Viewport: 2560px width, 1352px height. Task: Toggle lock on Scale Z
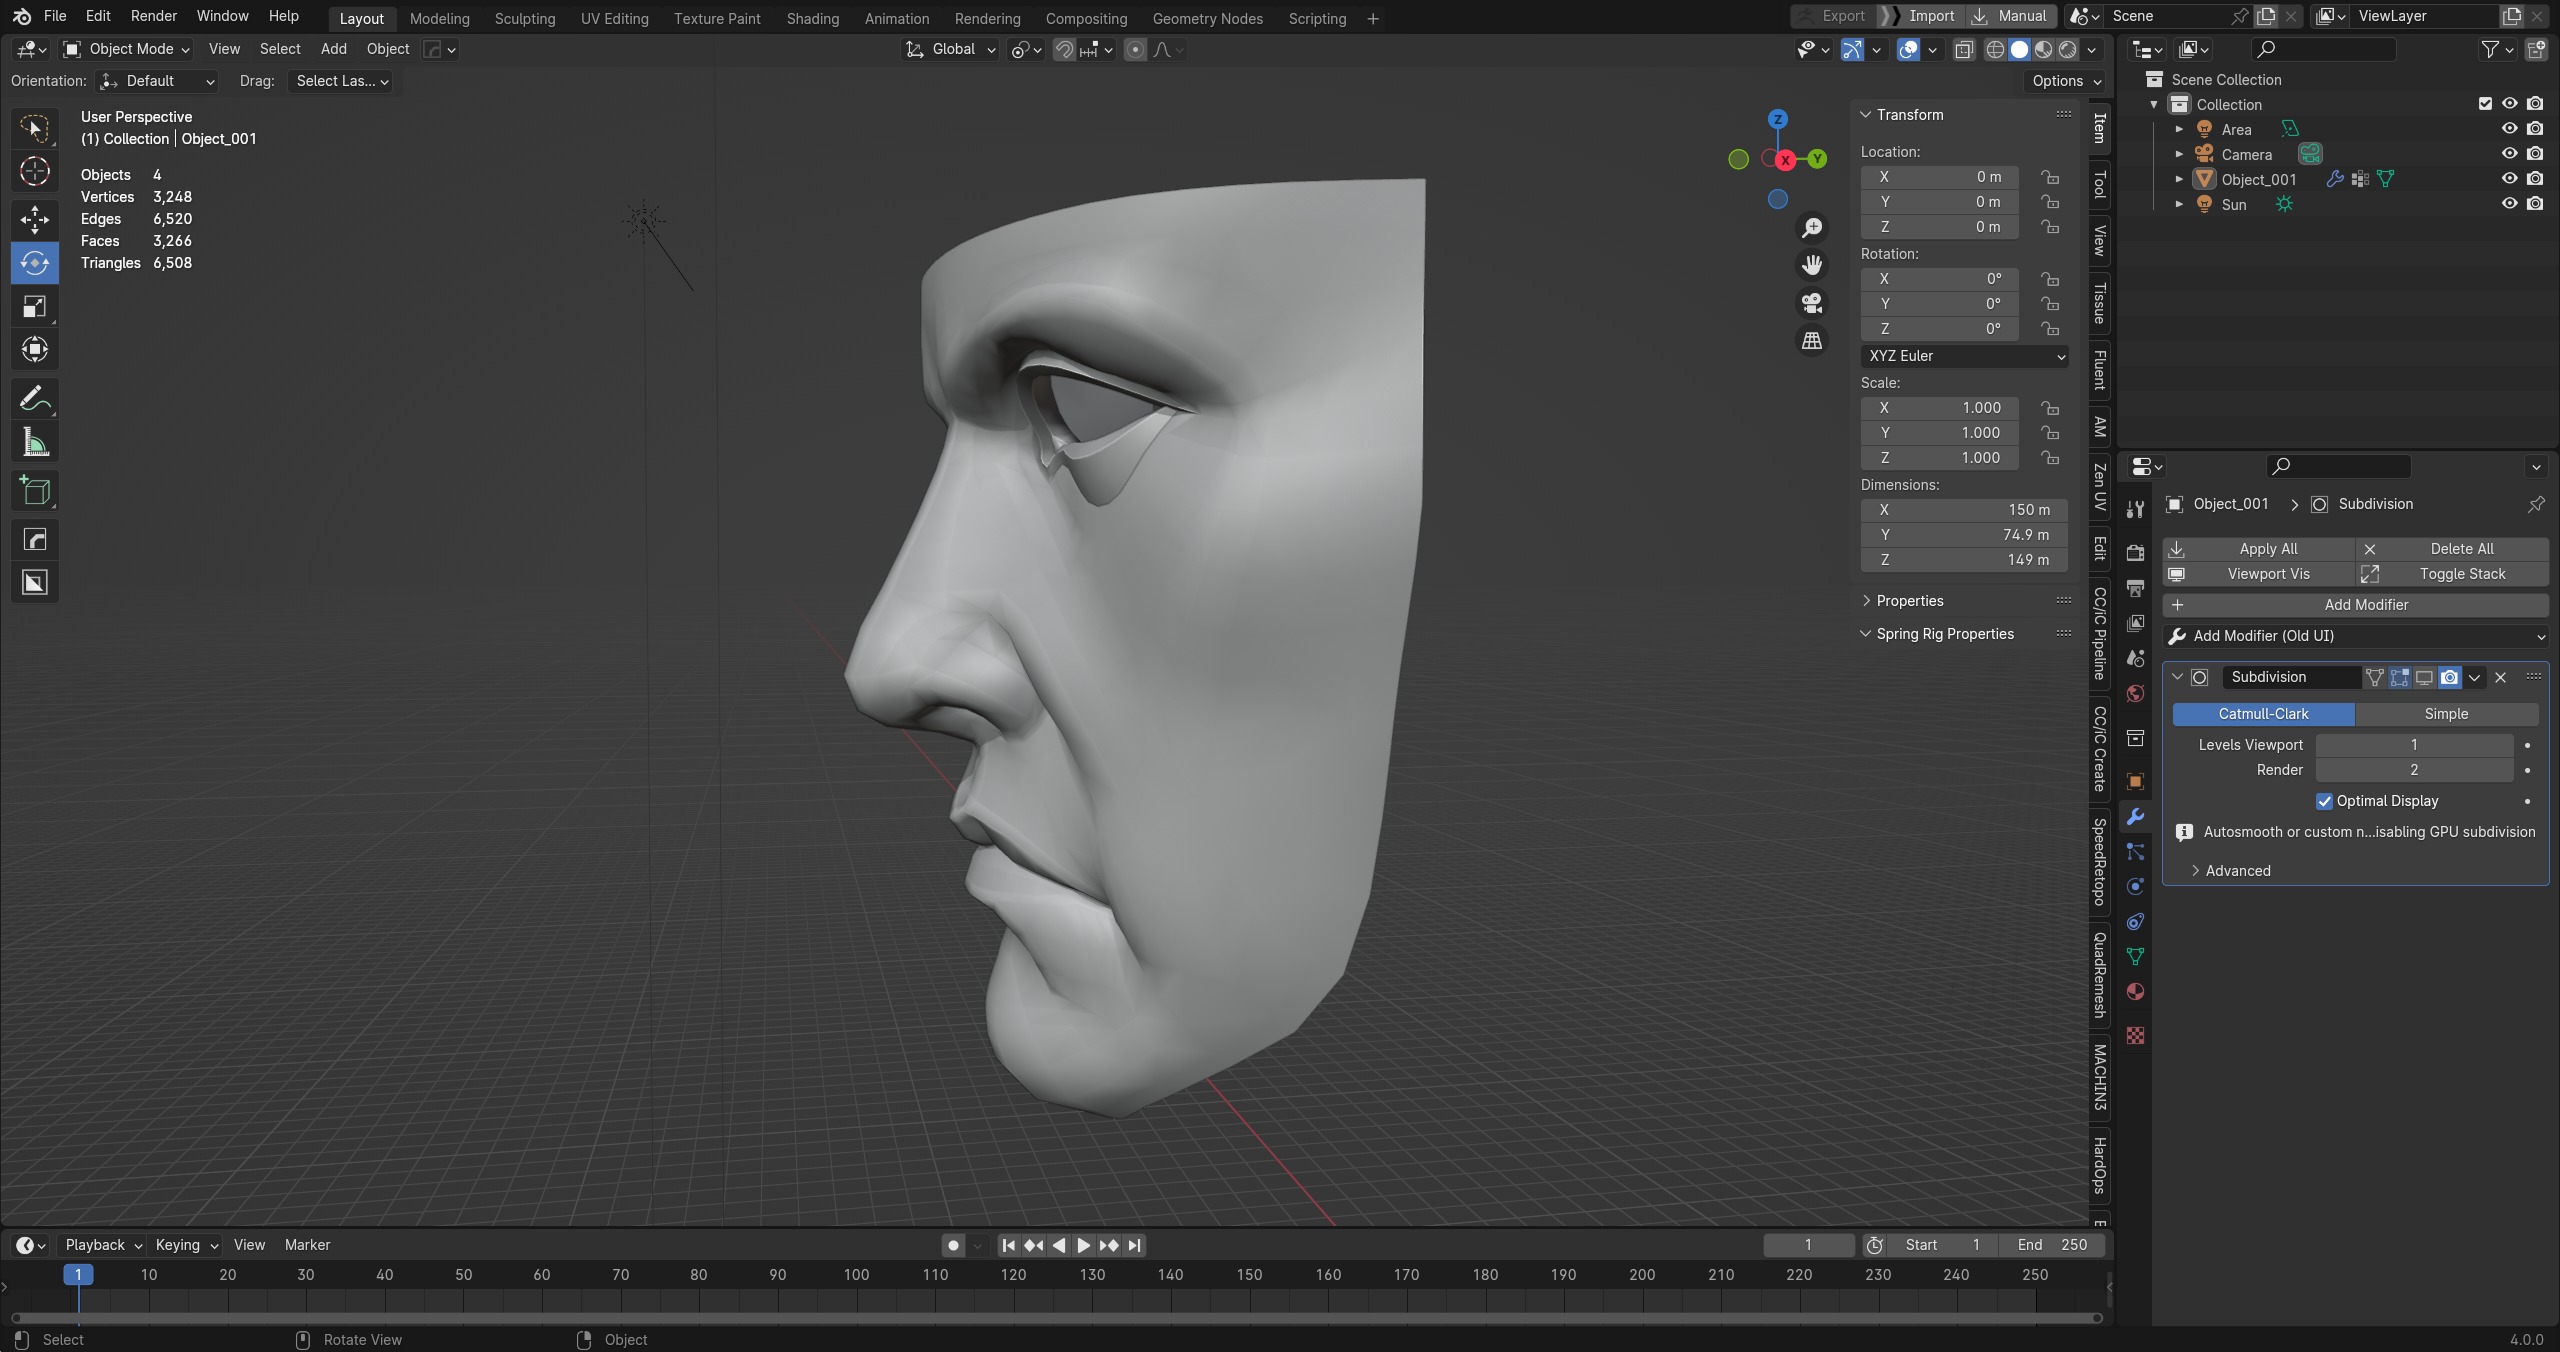pyautogui.click(x=2050, y=458)
